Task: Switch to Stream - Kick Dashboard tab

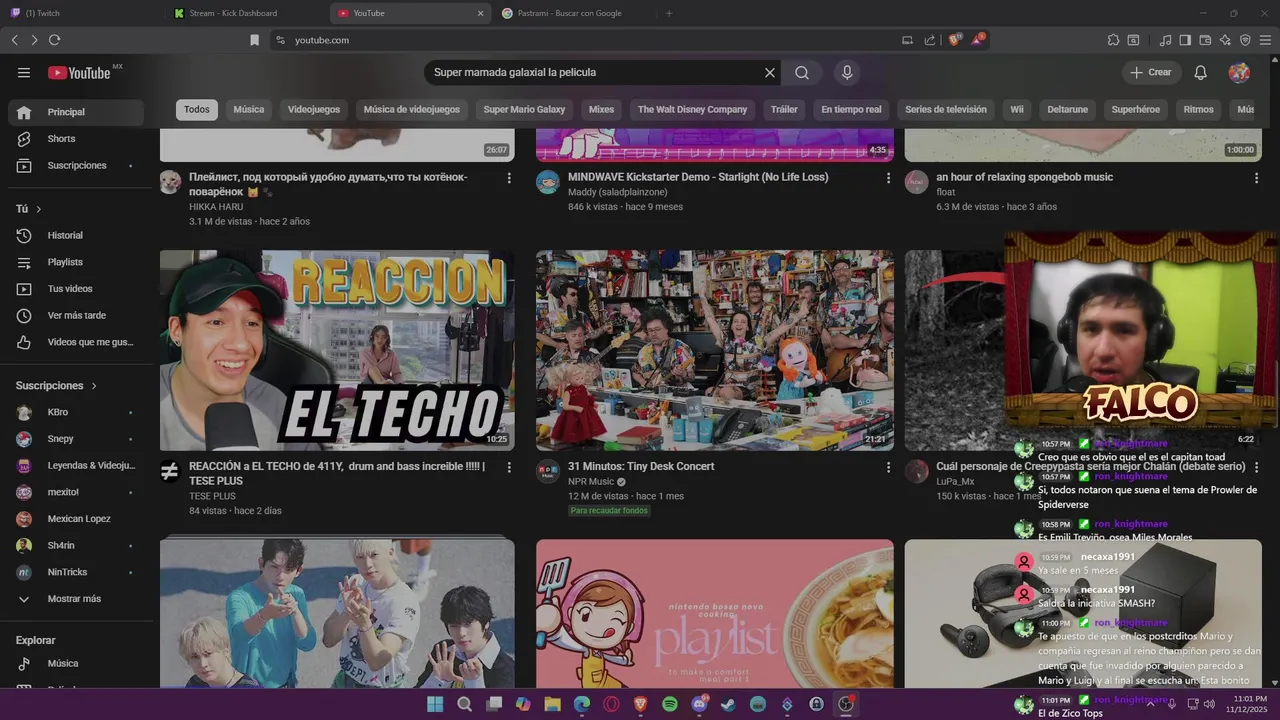Action: pyautogui.click(x=245, y=13)
